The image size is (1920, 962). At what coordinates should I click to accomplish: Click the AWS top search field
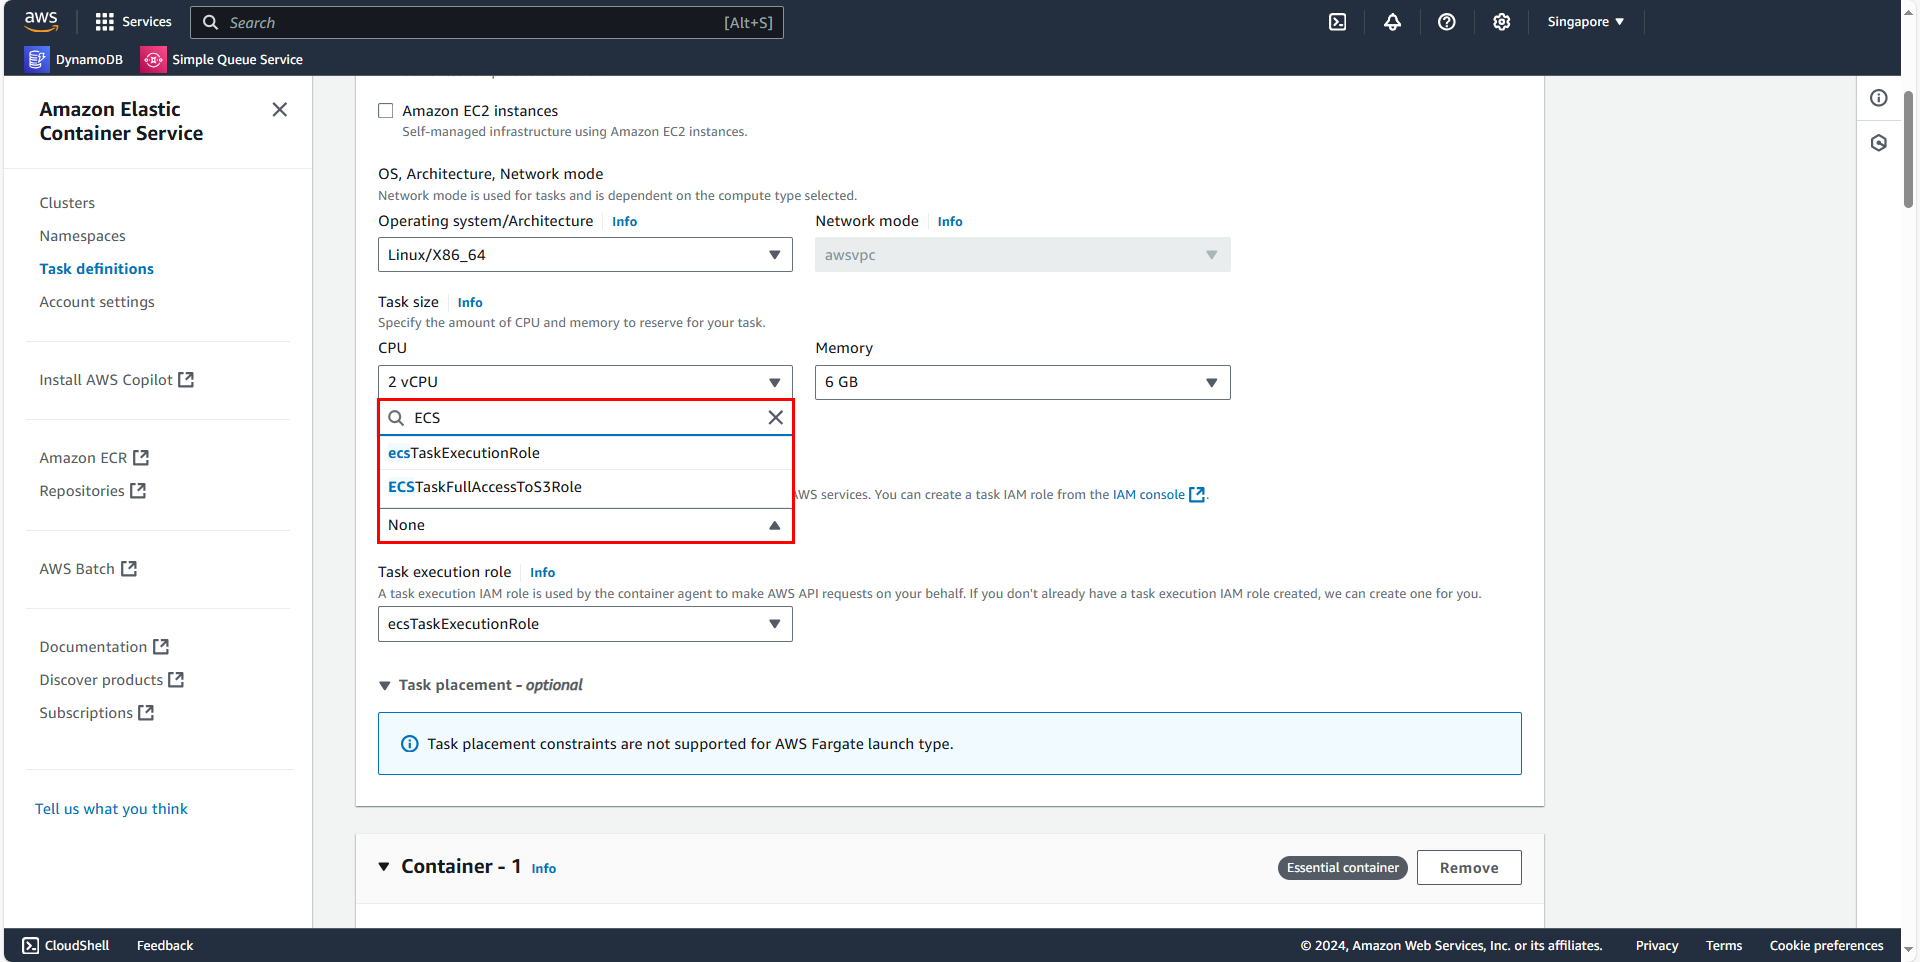tap(487, 22)
